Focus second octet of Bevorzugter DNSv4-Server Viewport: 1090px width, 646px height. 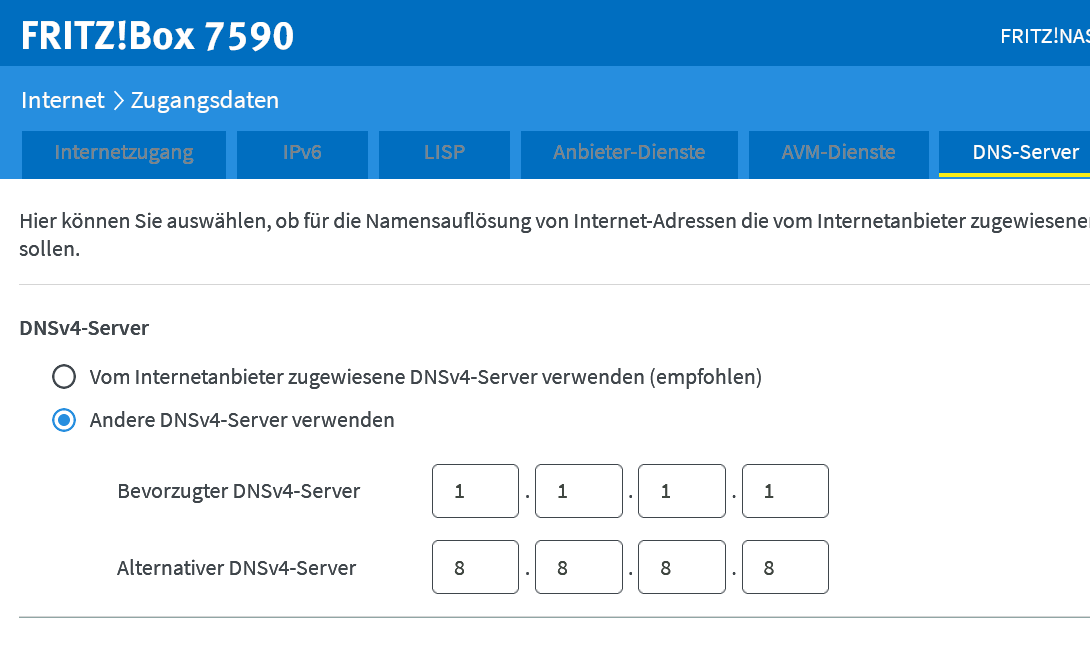pyautogui.click(x=578, y=491)
